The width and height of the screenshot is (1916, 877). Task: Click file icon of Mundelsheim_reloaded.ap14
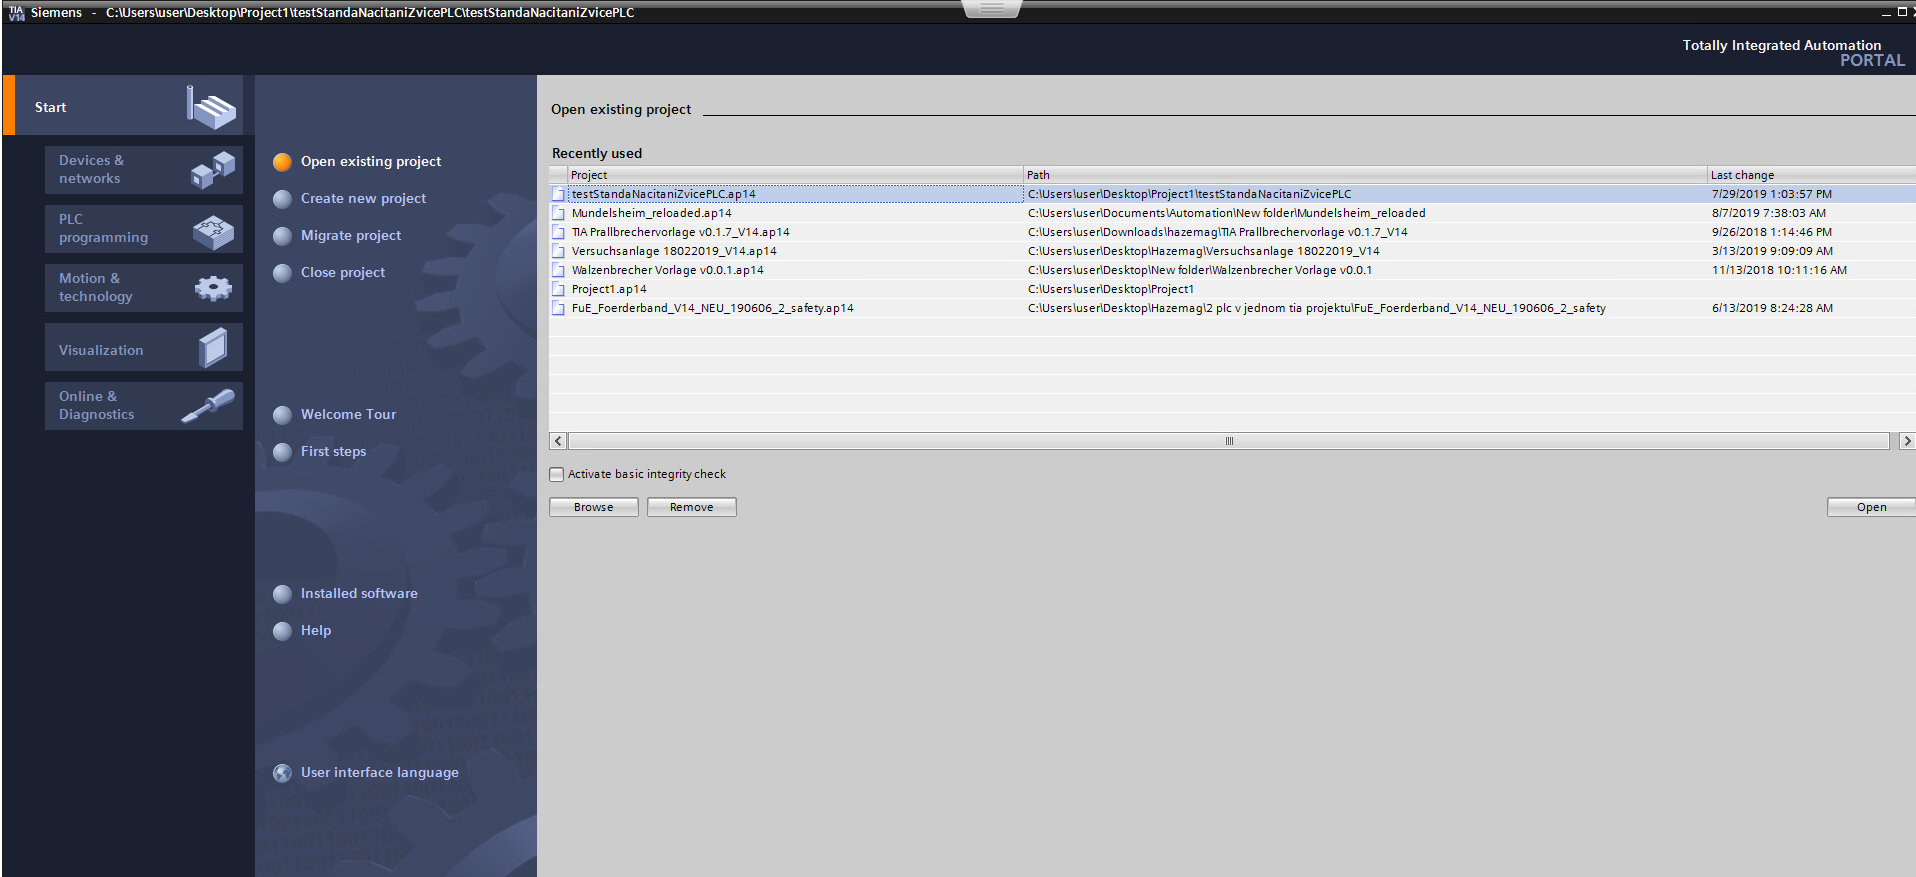(x=559, y=213)
